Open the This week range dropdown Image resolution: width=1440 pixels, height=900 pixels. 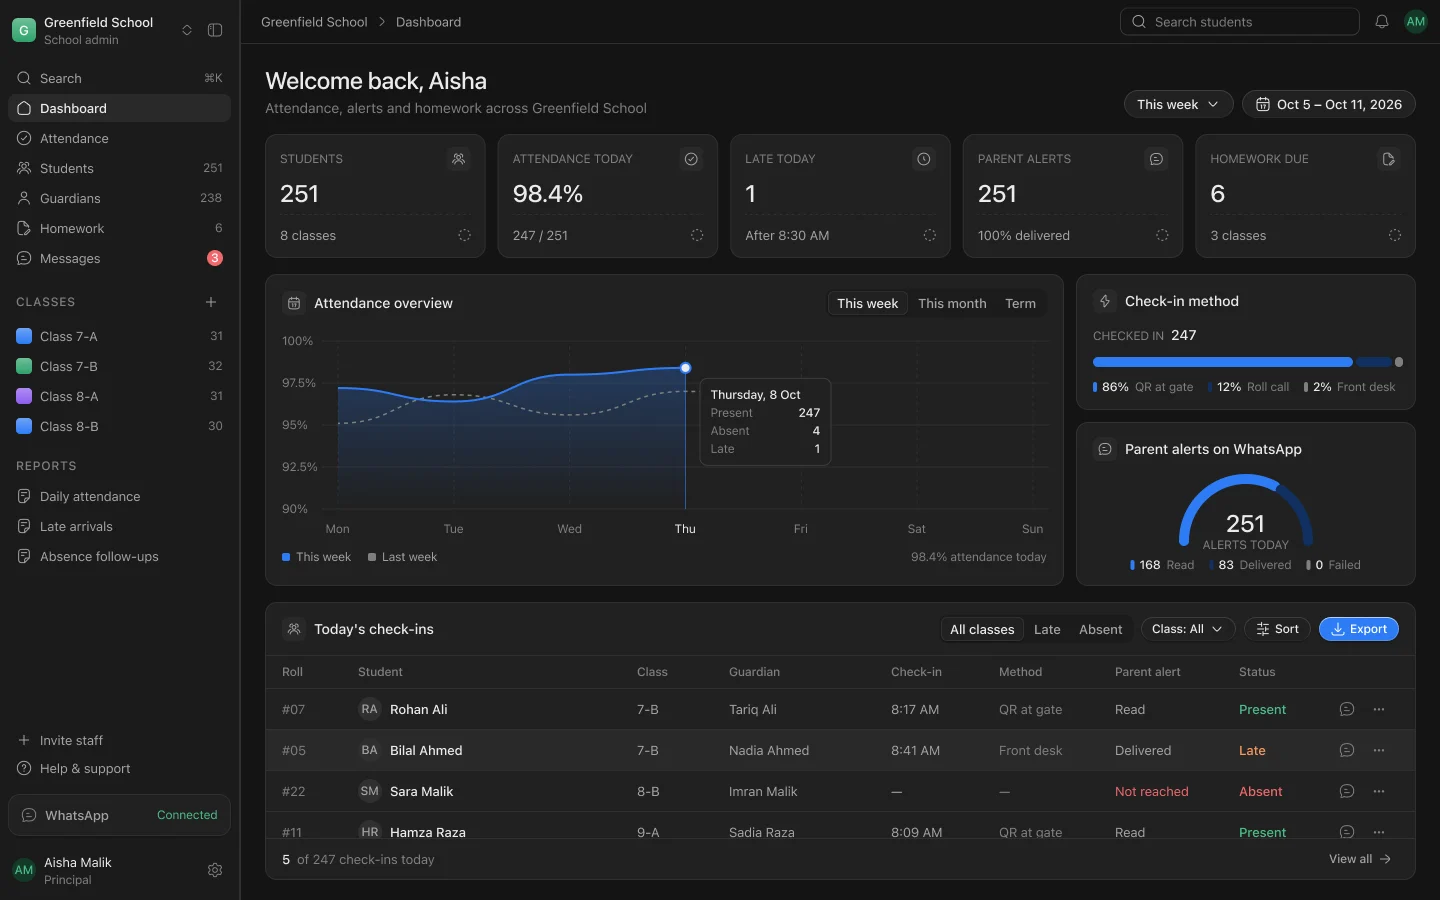[1178, 104]
